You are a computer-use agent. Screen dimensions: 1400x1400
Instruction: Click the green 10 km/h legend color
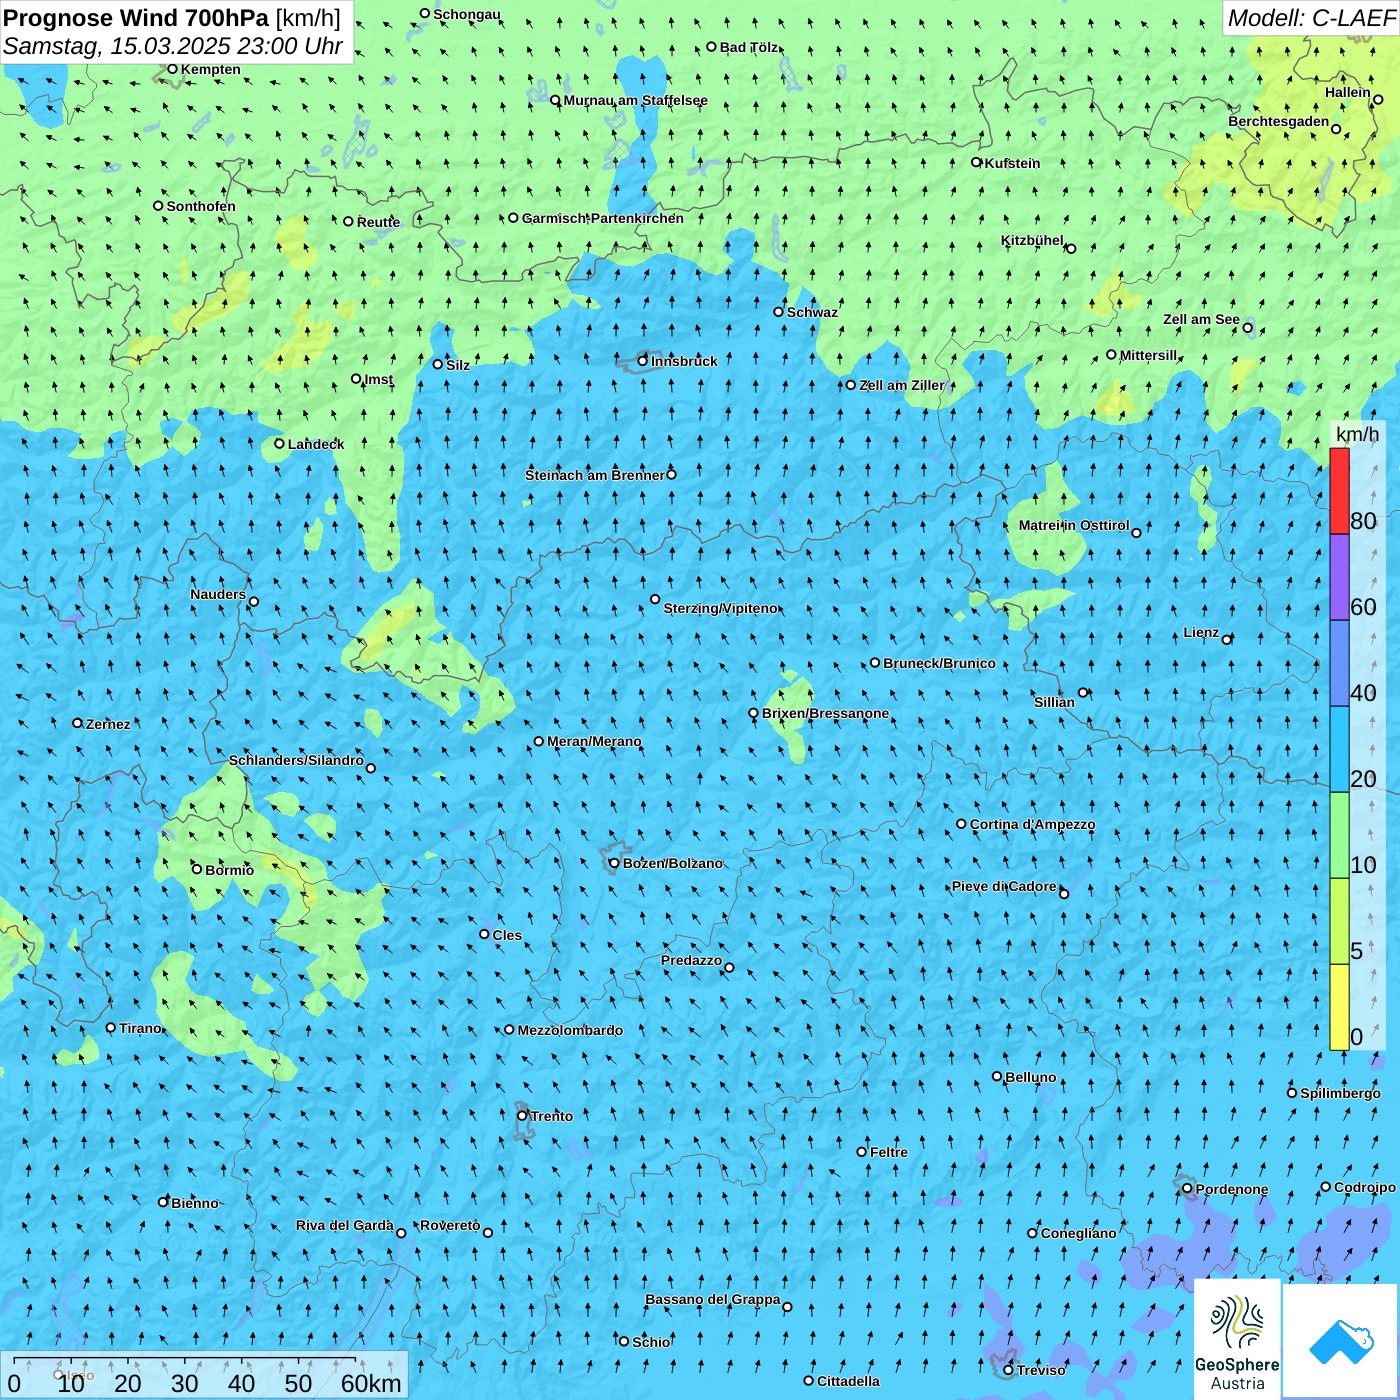pos(1339,835)
